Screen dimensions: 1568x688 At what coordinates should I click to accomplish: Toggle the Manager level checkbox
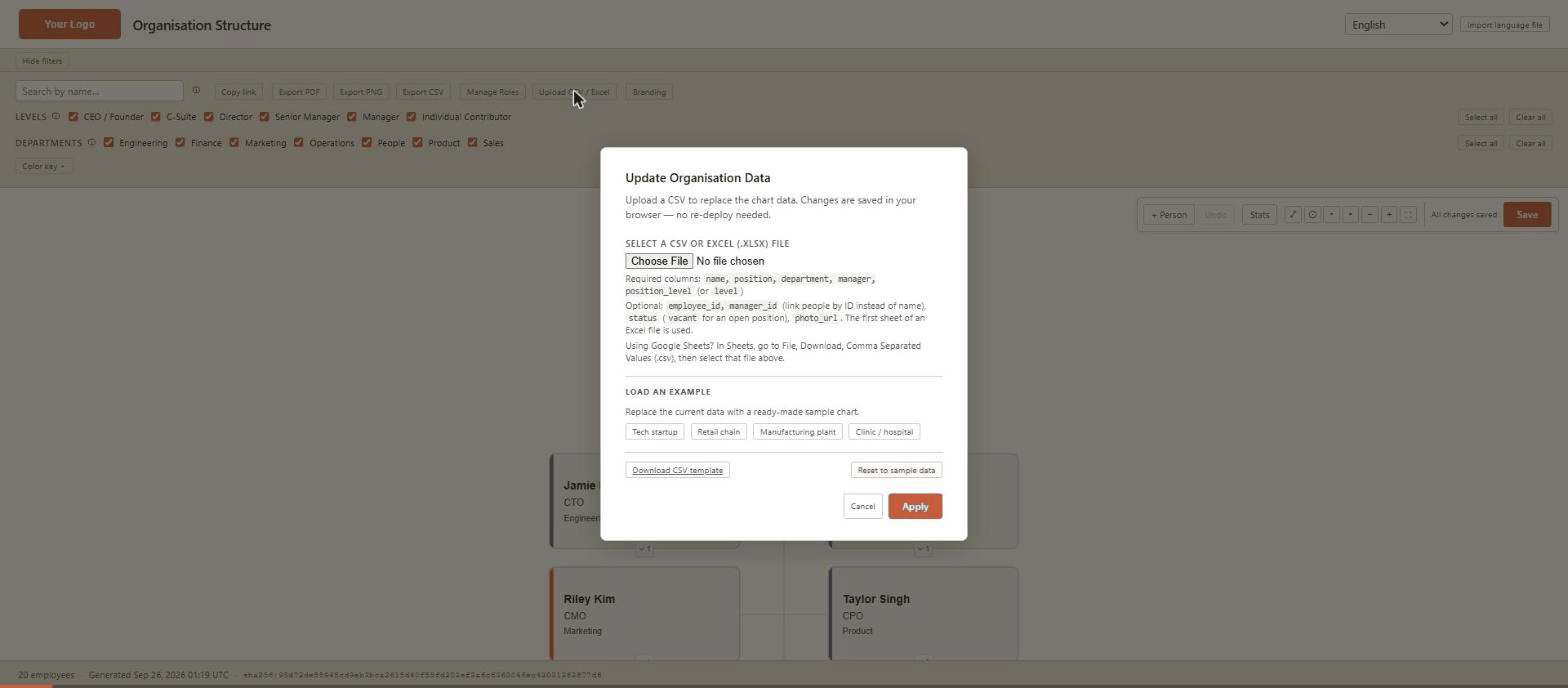[352, 117]
